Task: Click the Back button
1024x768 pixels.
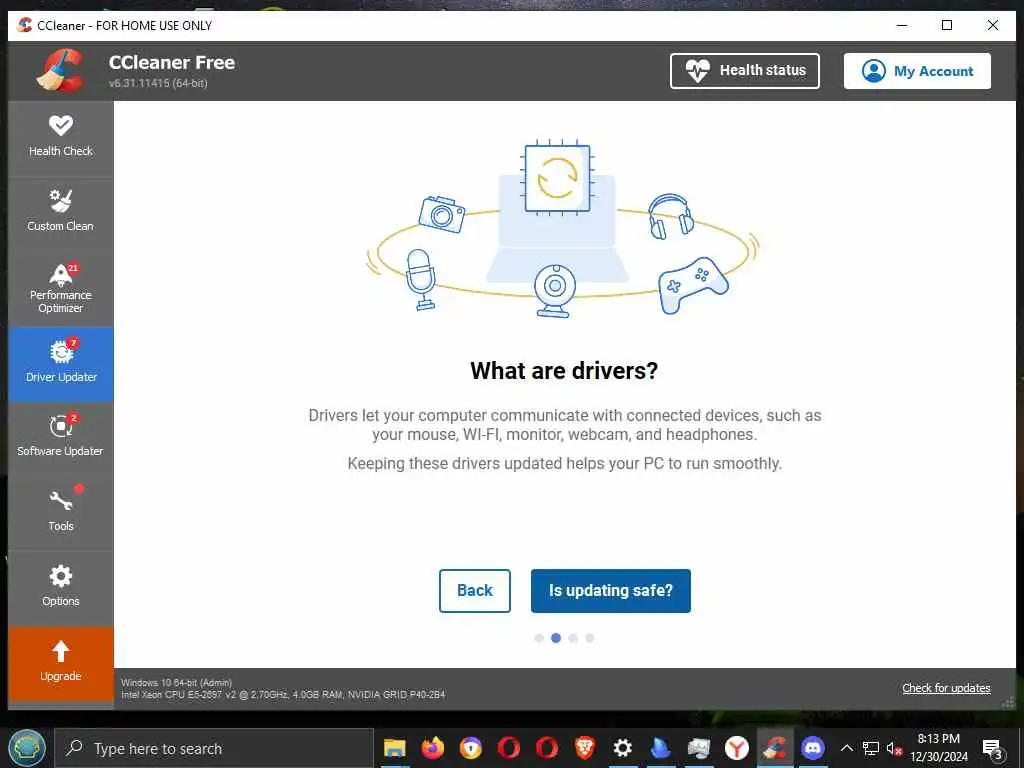Action: coord(475,590)
